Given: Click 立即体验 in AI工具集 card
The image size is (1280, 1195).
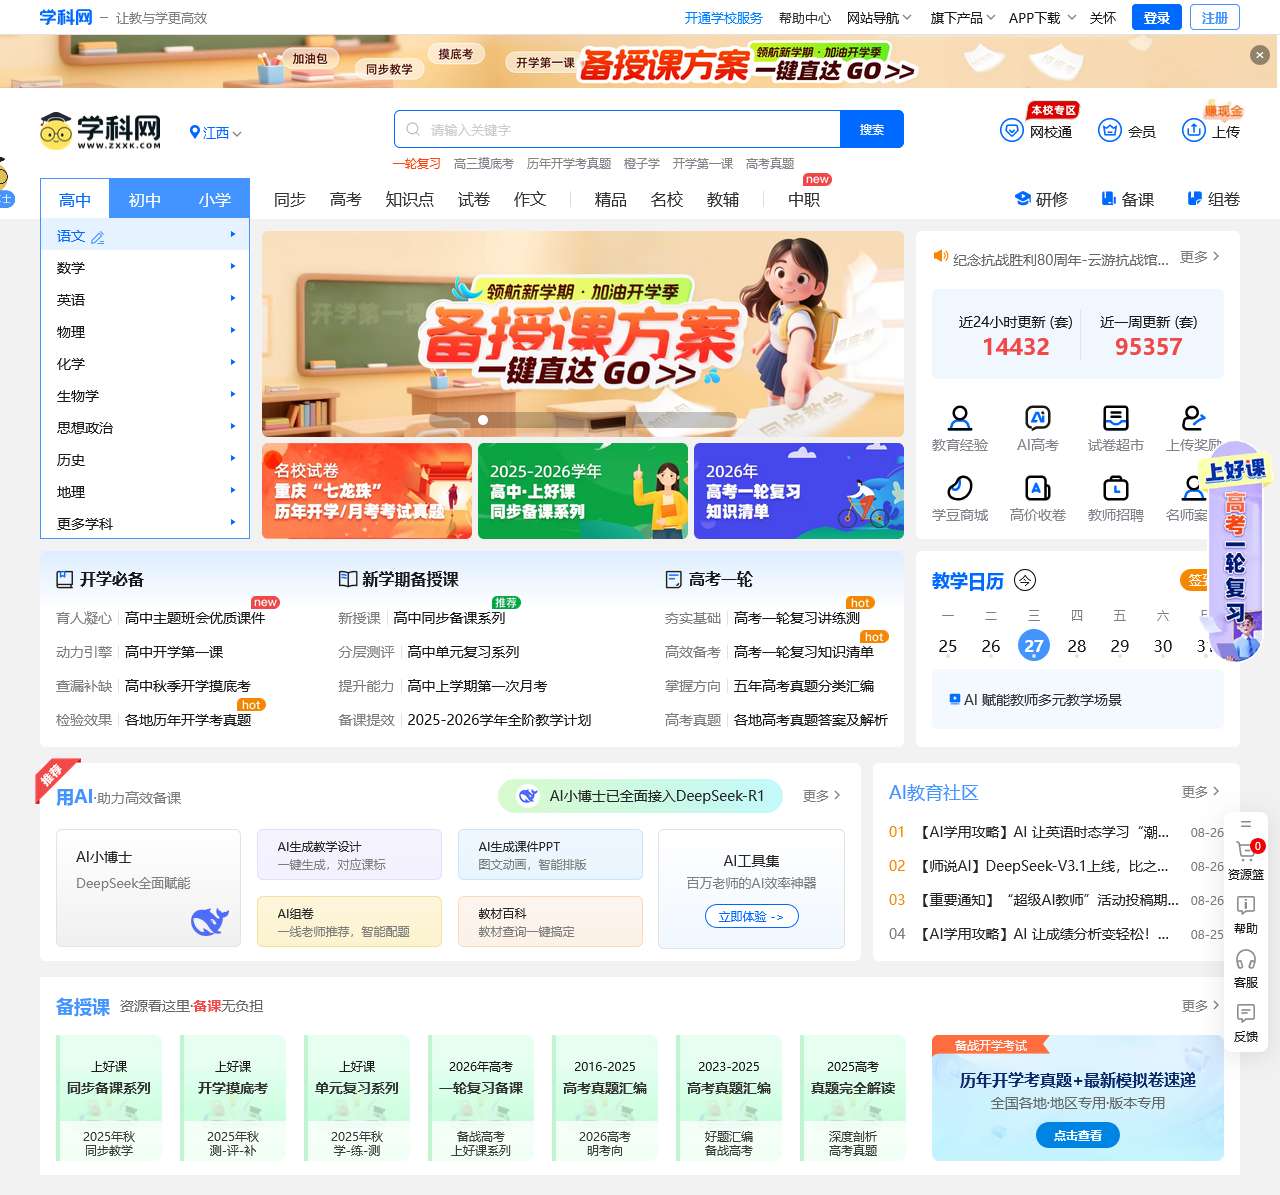Looking at the screenshot, I should pyautogui.click(x=751, y=916).
